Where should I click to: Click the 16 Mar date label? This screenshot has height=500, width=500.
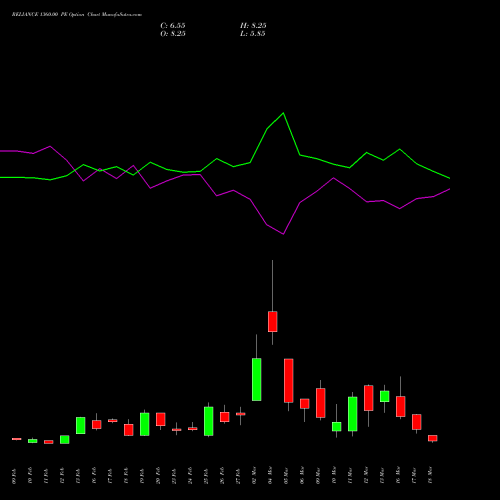(x=398, y=475)
